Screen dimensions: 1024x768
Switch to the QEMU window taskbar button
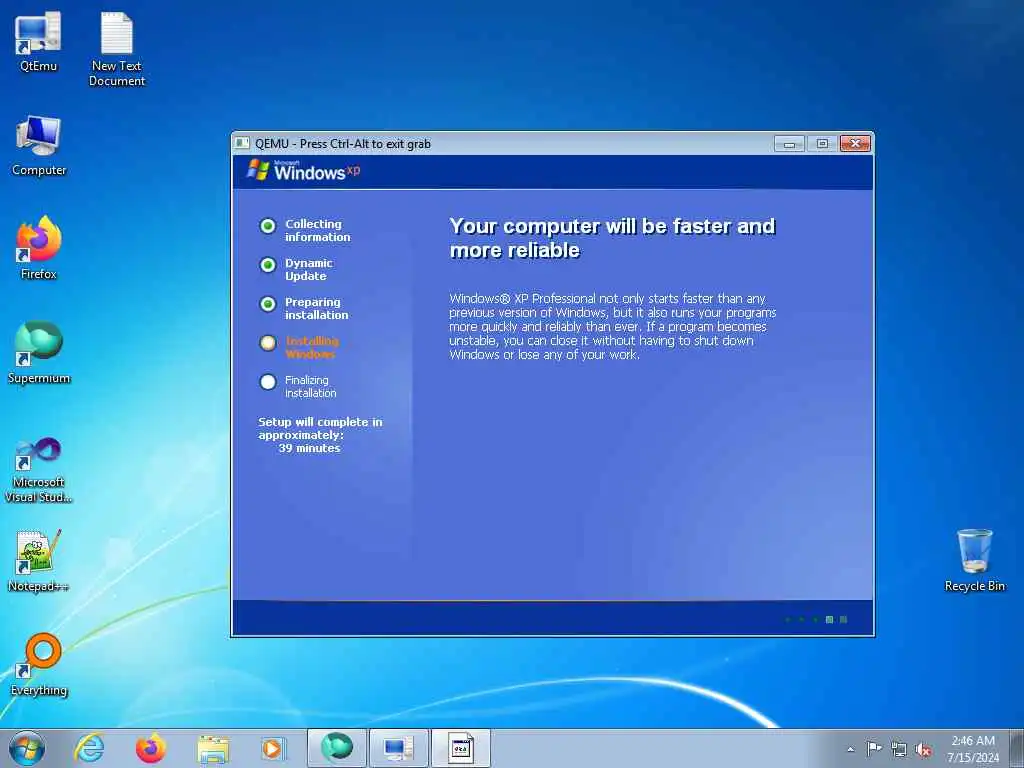click(x=460, y=748)
